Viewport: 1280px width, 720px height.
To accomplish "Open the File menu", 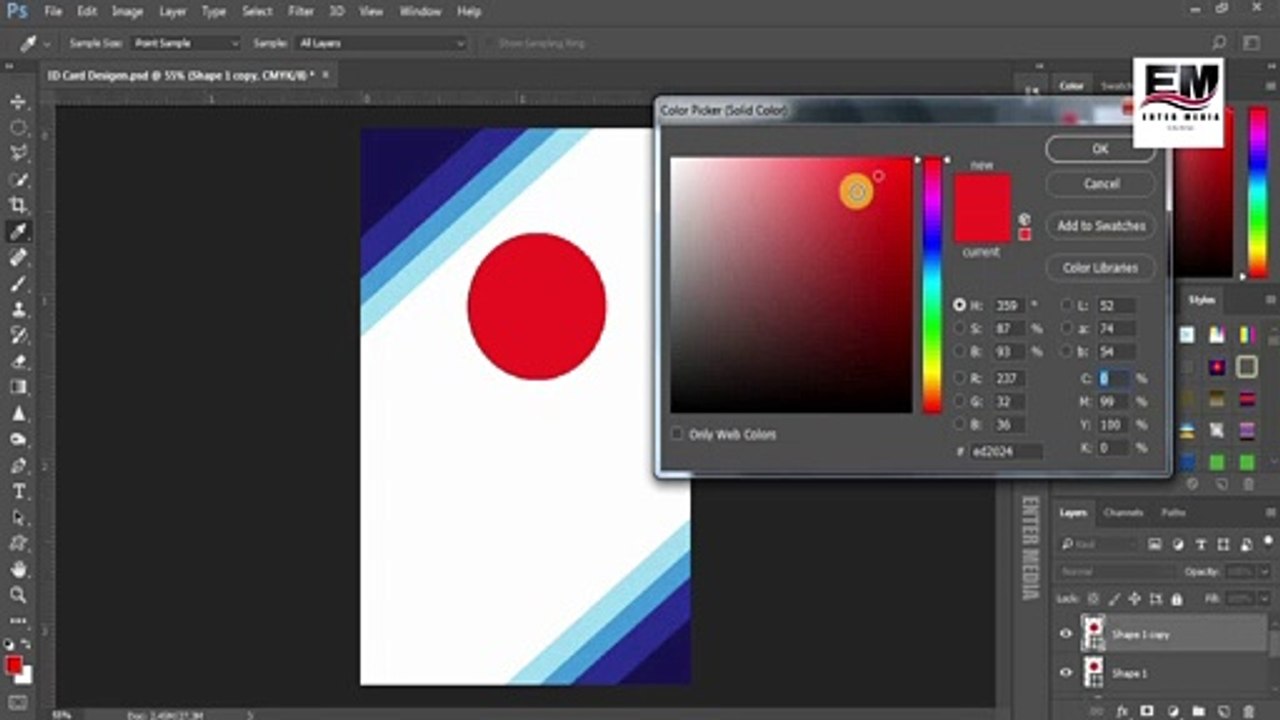I will tap(53, 11).
